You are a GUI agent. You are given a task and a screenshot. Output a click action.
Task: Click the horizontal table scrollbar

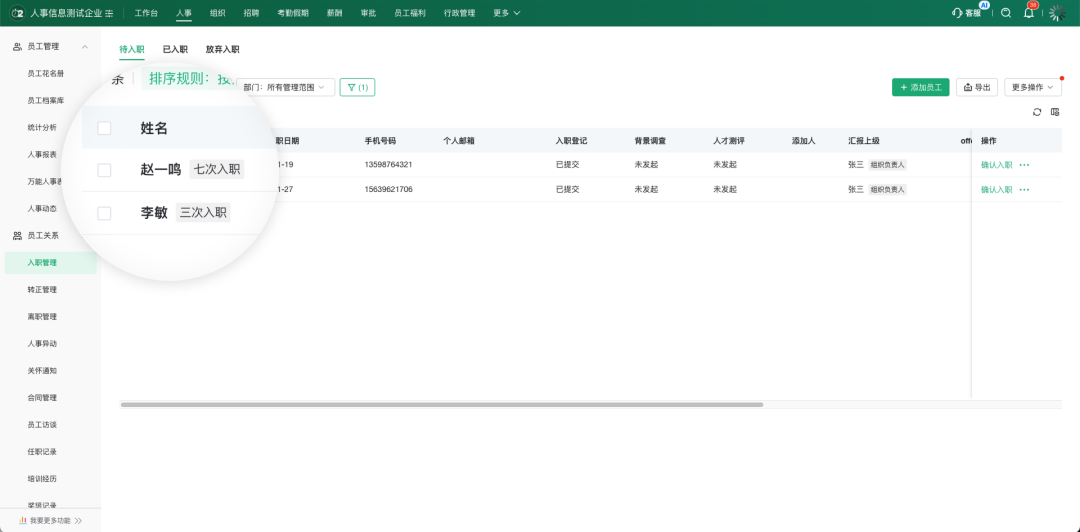tap(441, 405)
